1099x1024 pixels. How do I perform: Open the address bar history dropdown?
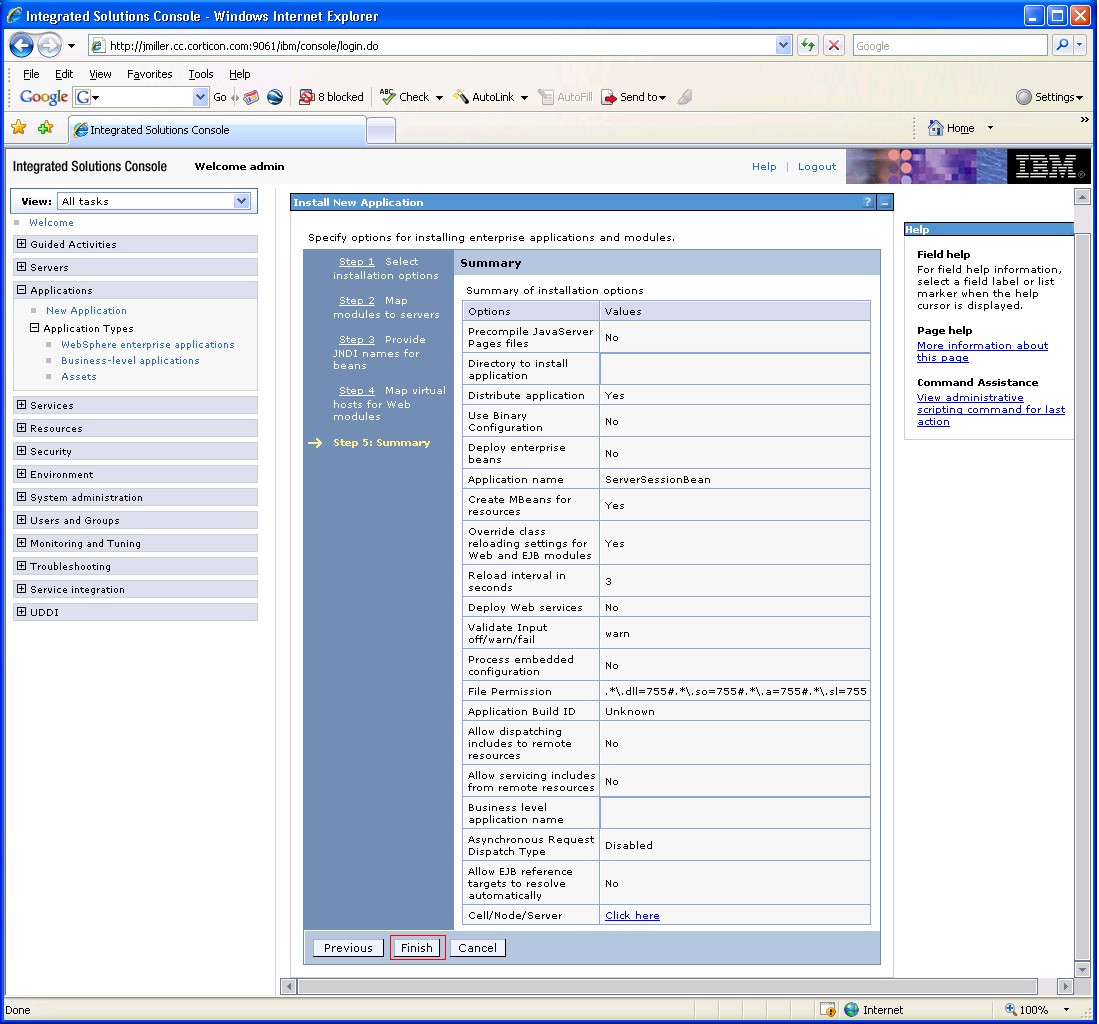[784, 46]
